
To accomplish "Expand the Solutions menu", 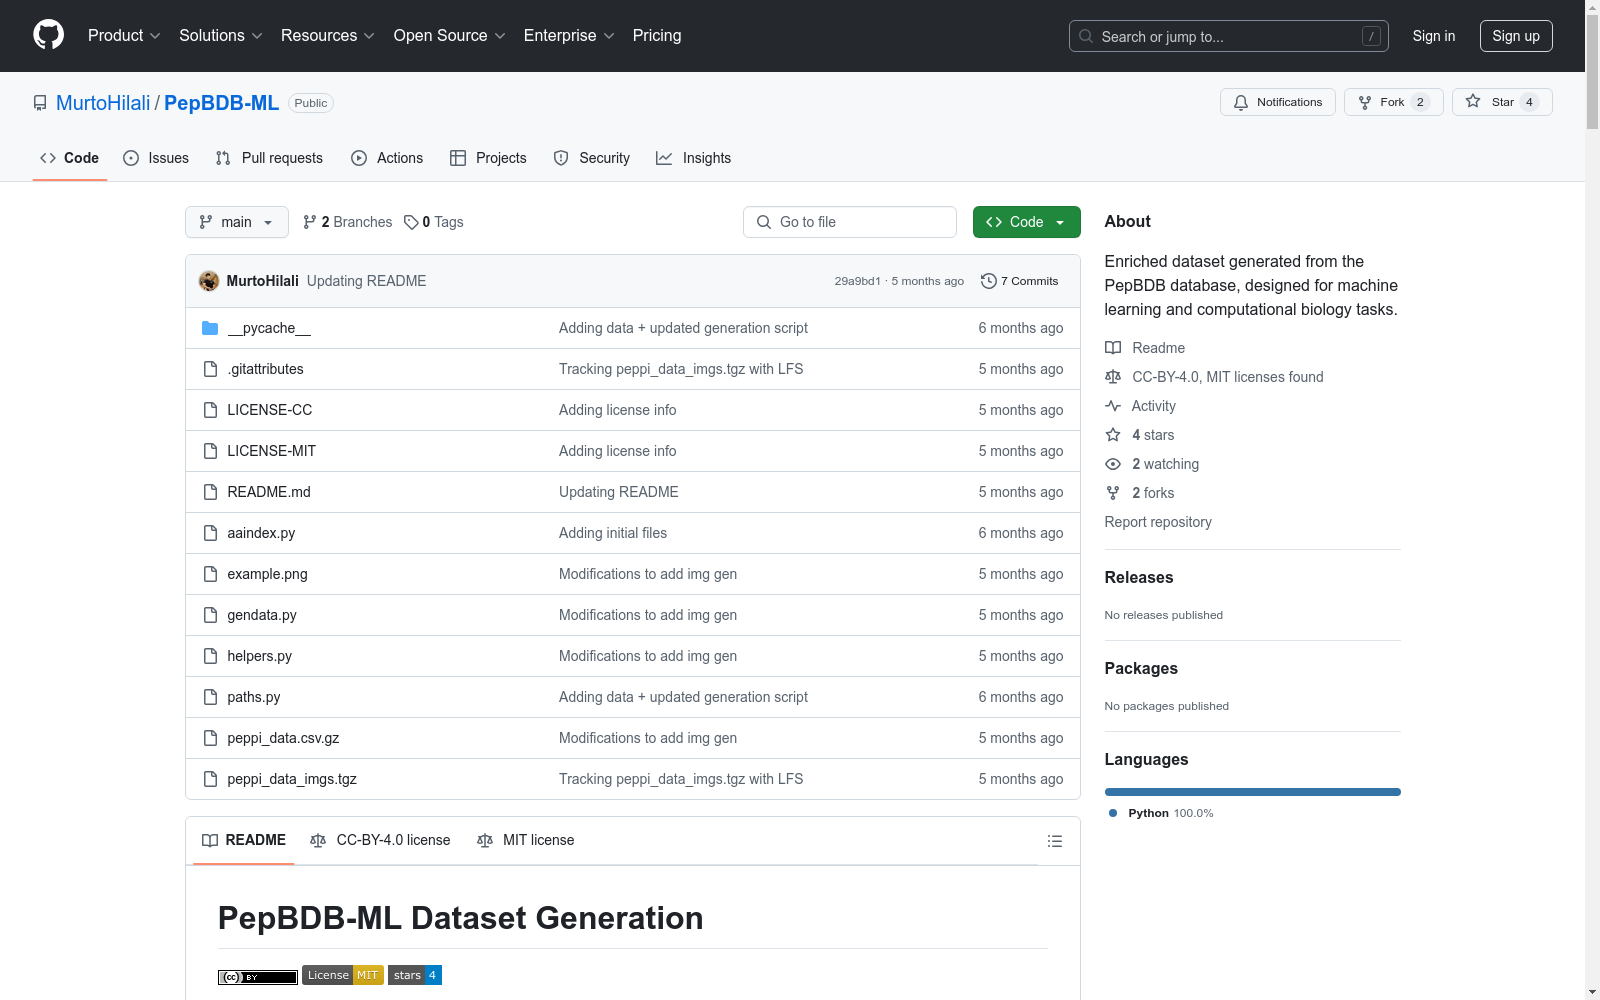I will point(221,36).
